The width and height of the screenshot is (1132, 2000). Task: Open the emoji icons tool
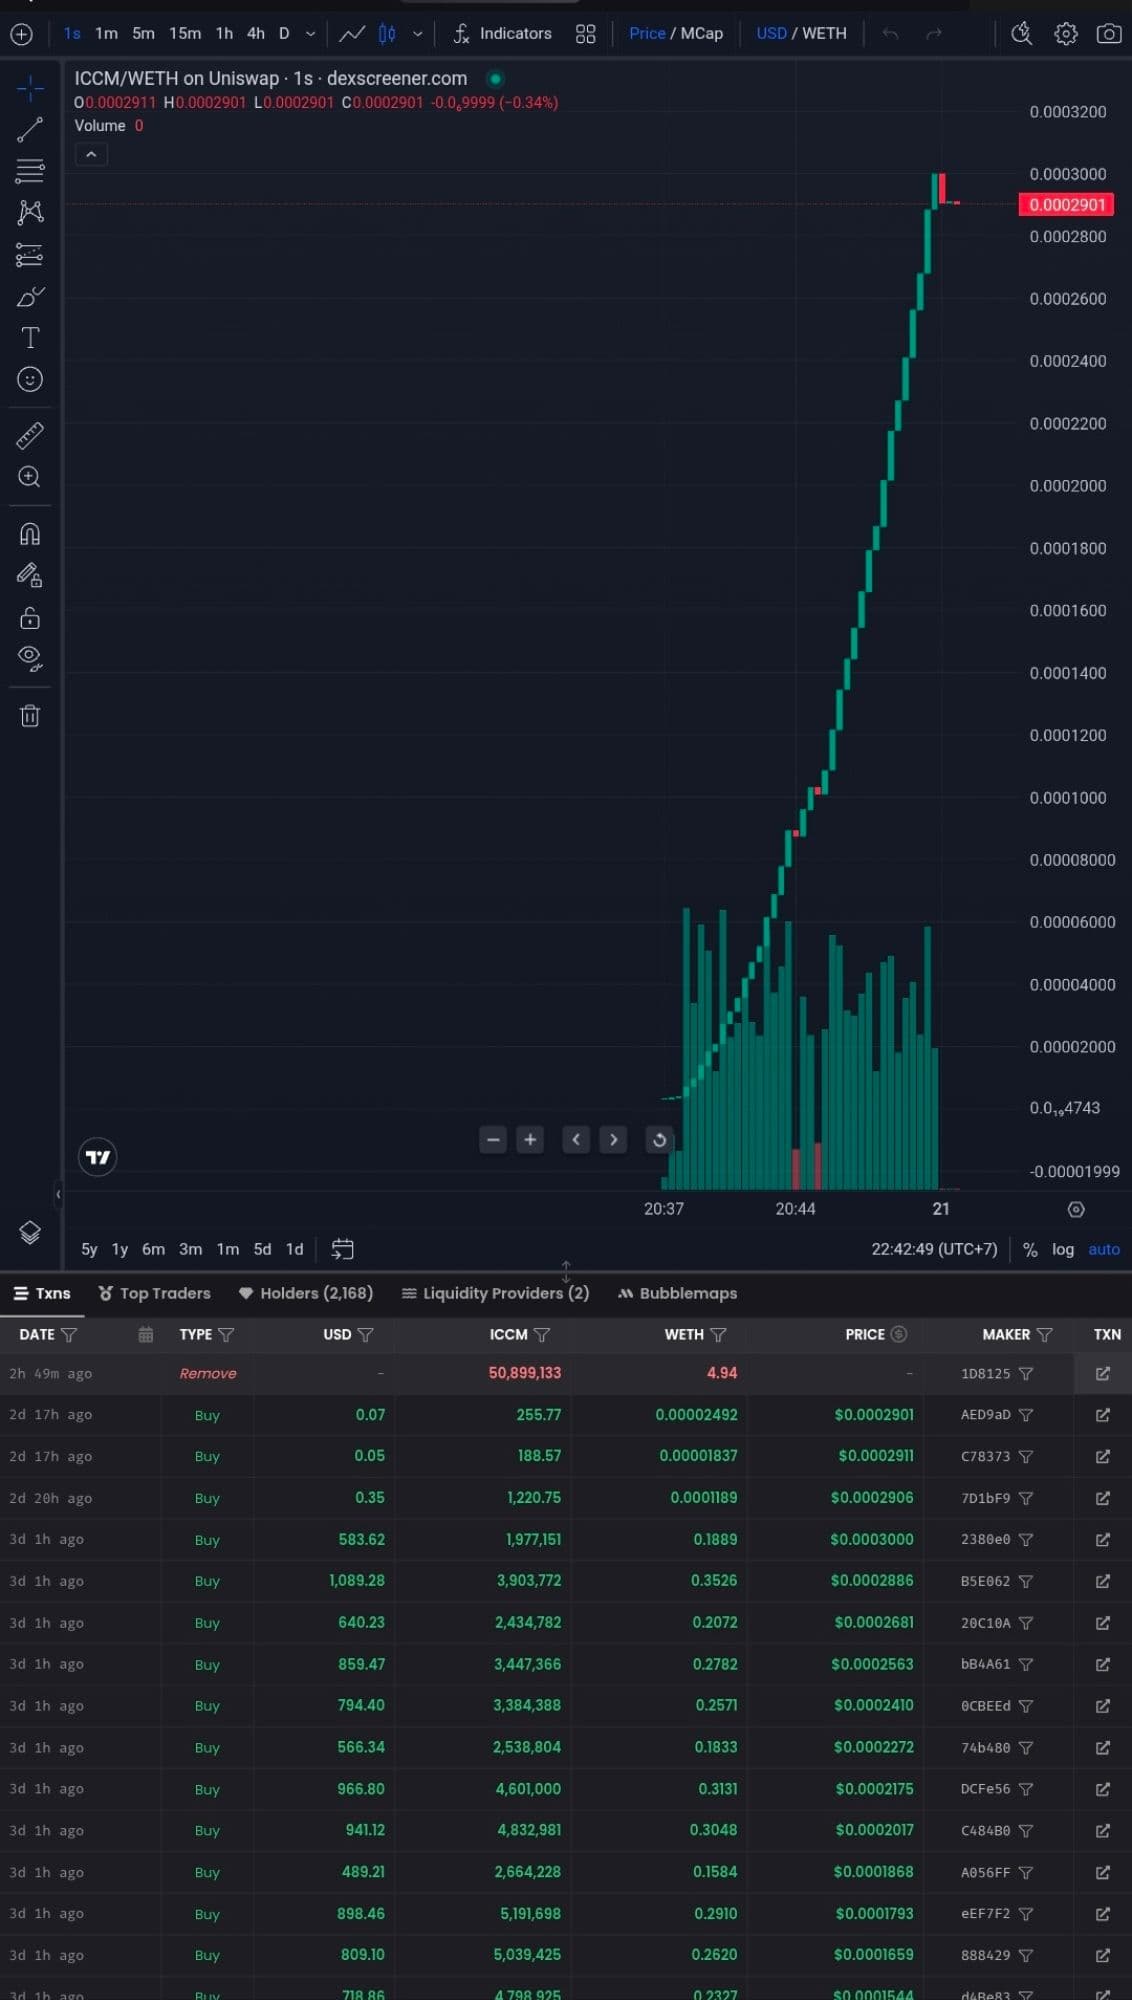[x=30, y=379]
